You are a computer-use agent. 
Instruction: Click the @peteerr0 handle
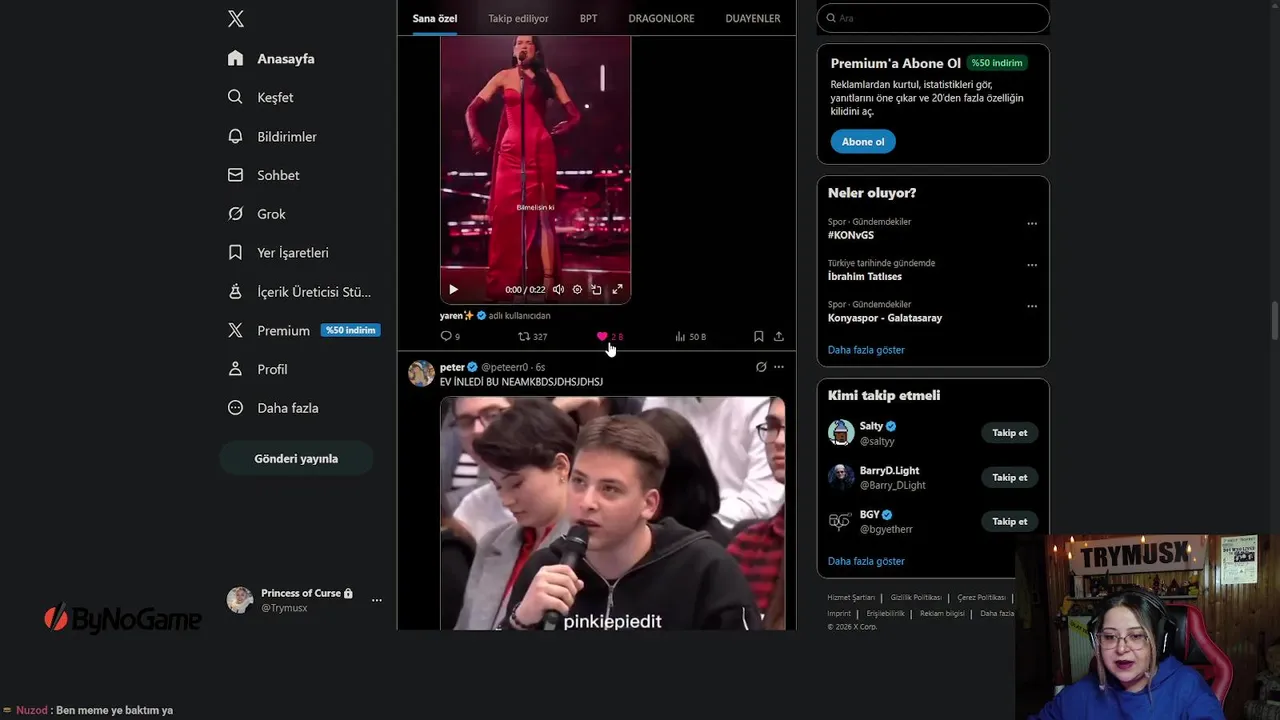[504, 367]
